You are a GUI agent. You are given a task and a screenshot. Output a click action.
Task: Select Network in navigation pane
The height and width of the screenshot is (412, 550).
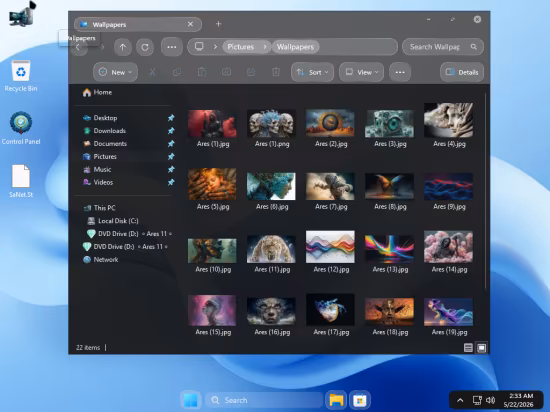pos(101,259)
